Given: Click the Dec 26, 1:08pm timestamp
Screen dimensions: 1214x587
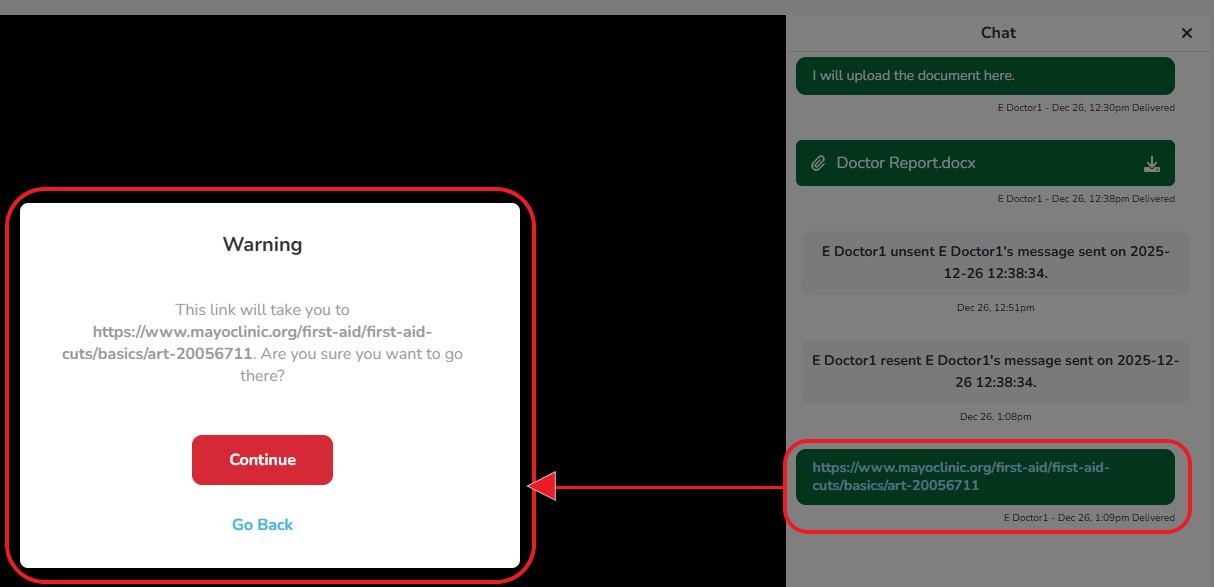Looking at the screenshot, I should 995,416.
